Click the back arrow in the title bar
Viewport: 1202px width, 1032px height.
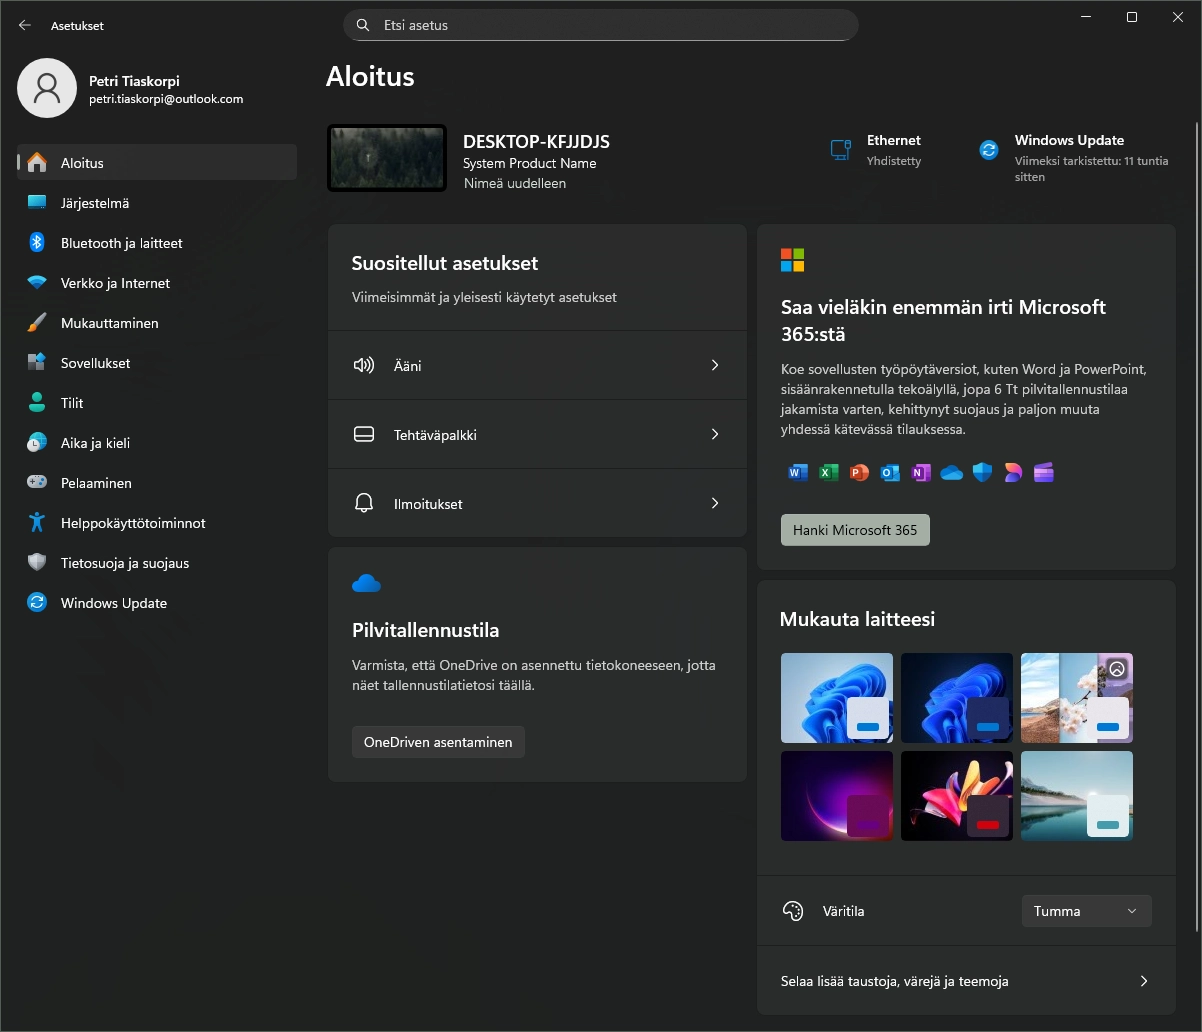(25, 25)
